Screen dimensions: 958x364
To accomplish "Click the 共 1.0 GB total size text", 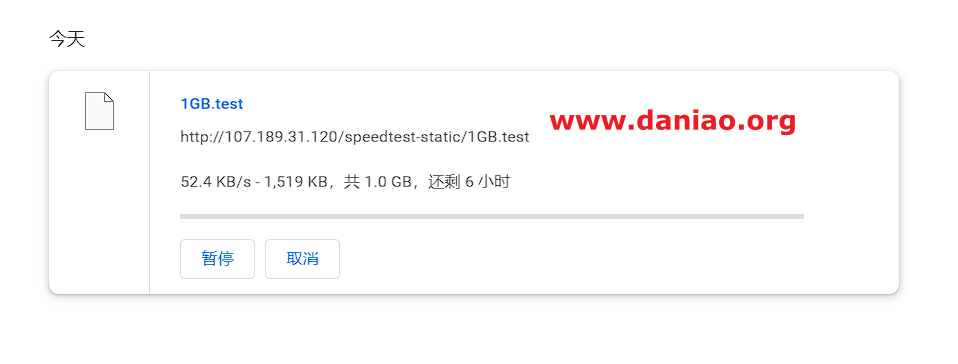I will [377, 182].
